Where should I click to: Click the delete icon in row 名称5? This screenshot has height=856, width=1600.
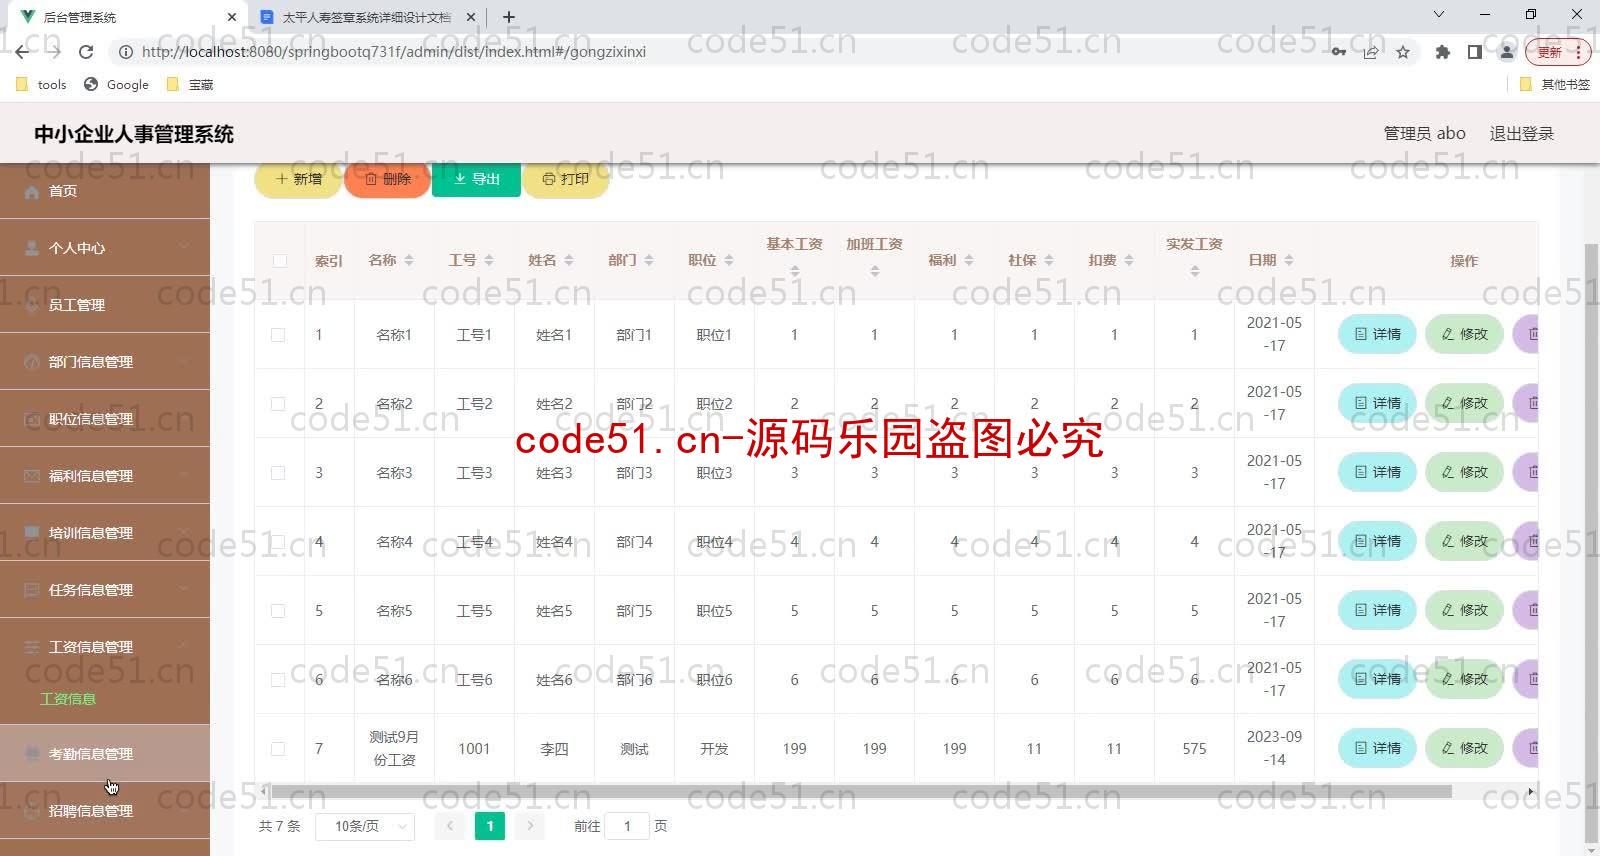(1527, 610)
